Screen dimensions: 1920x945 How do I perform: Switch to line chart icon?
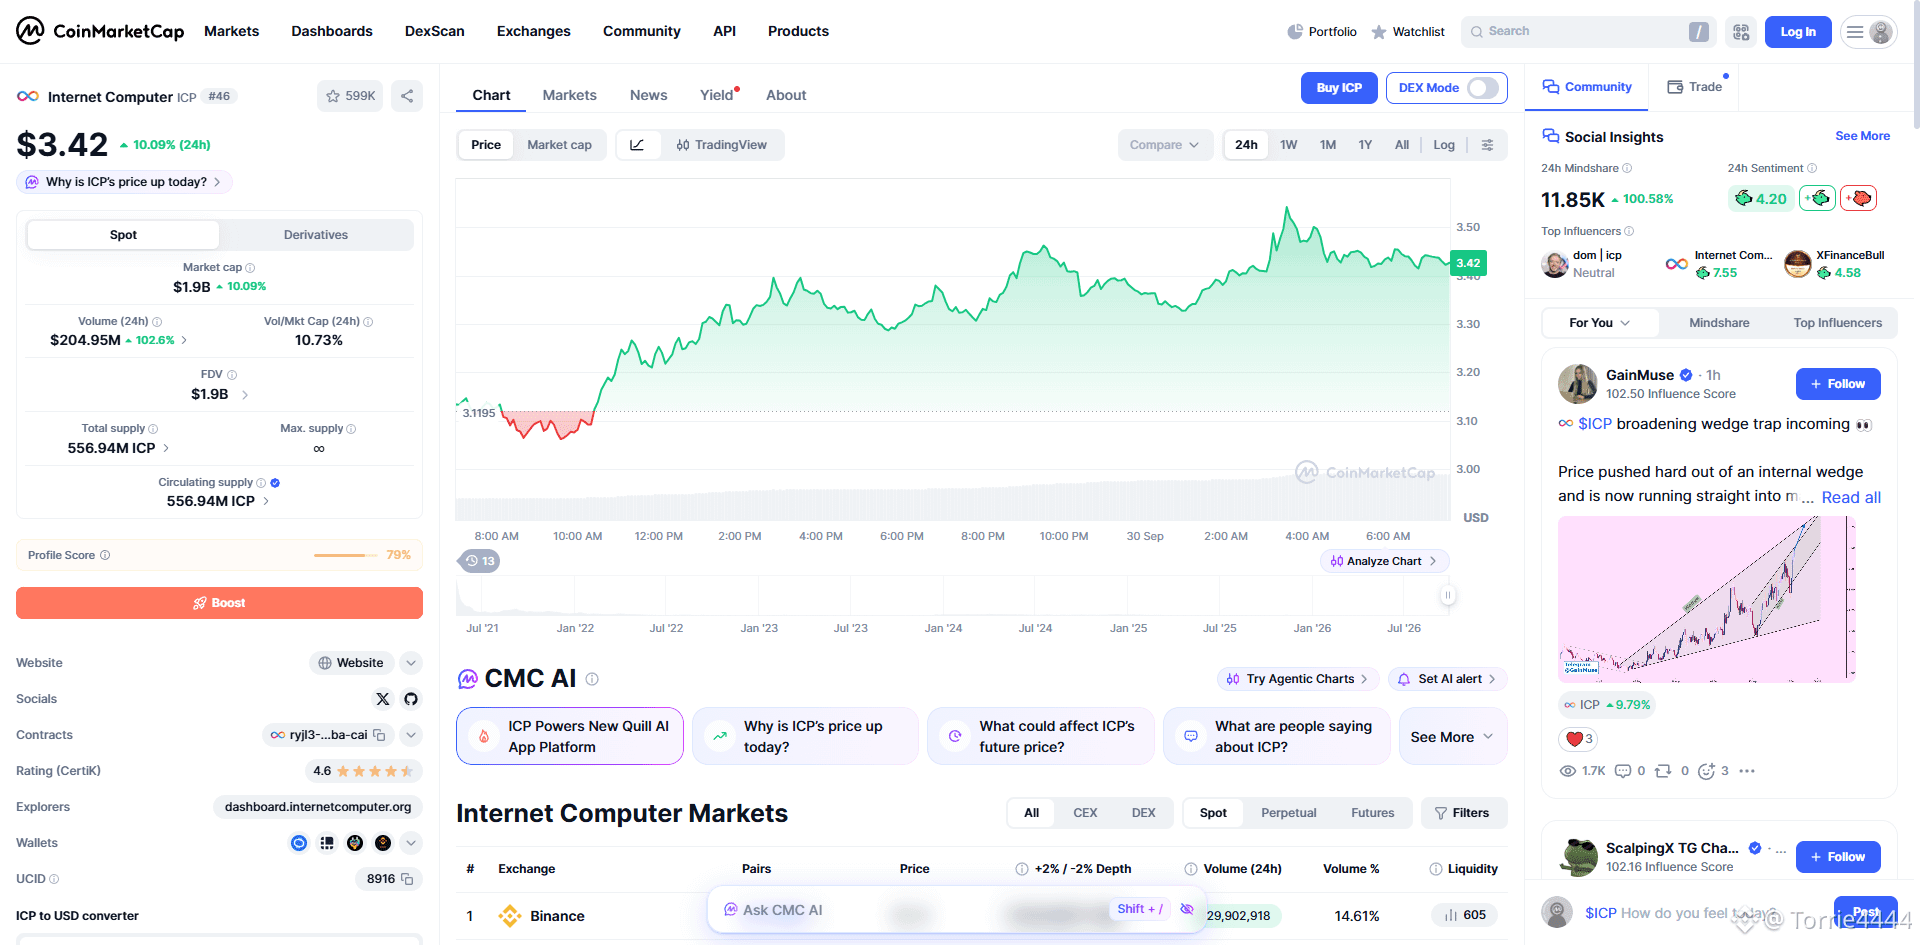click(x=637, y=145)
